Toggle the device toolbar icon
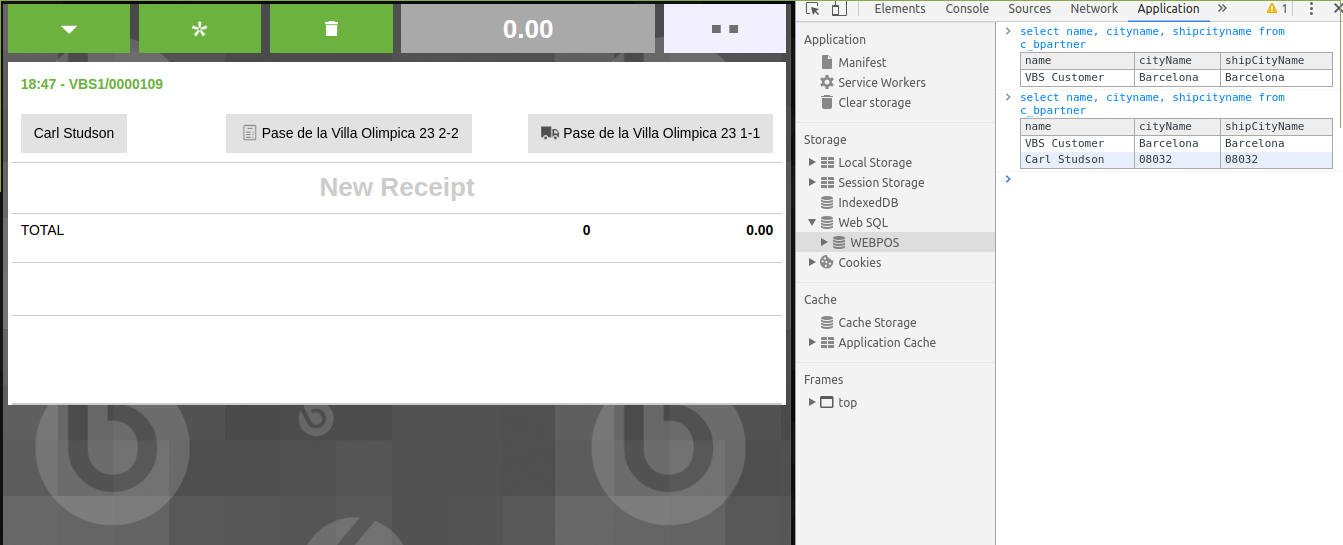This screenshot has width=1343, height=545. tap(838, 9)
